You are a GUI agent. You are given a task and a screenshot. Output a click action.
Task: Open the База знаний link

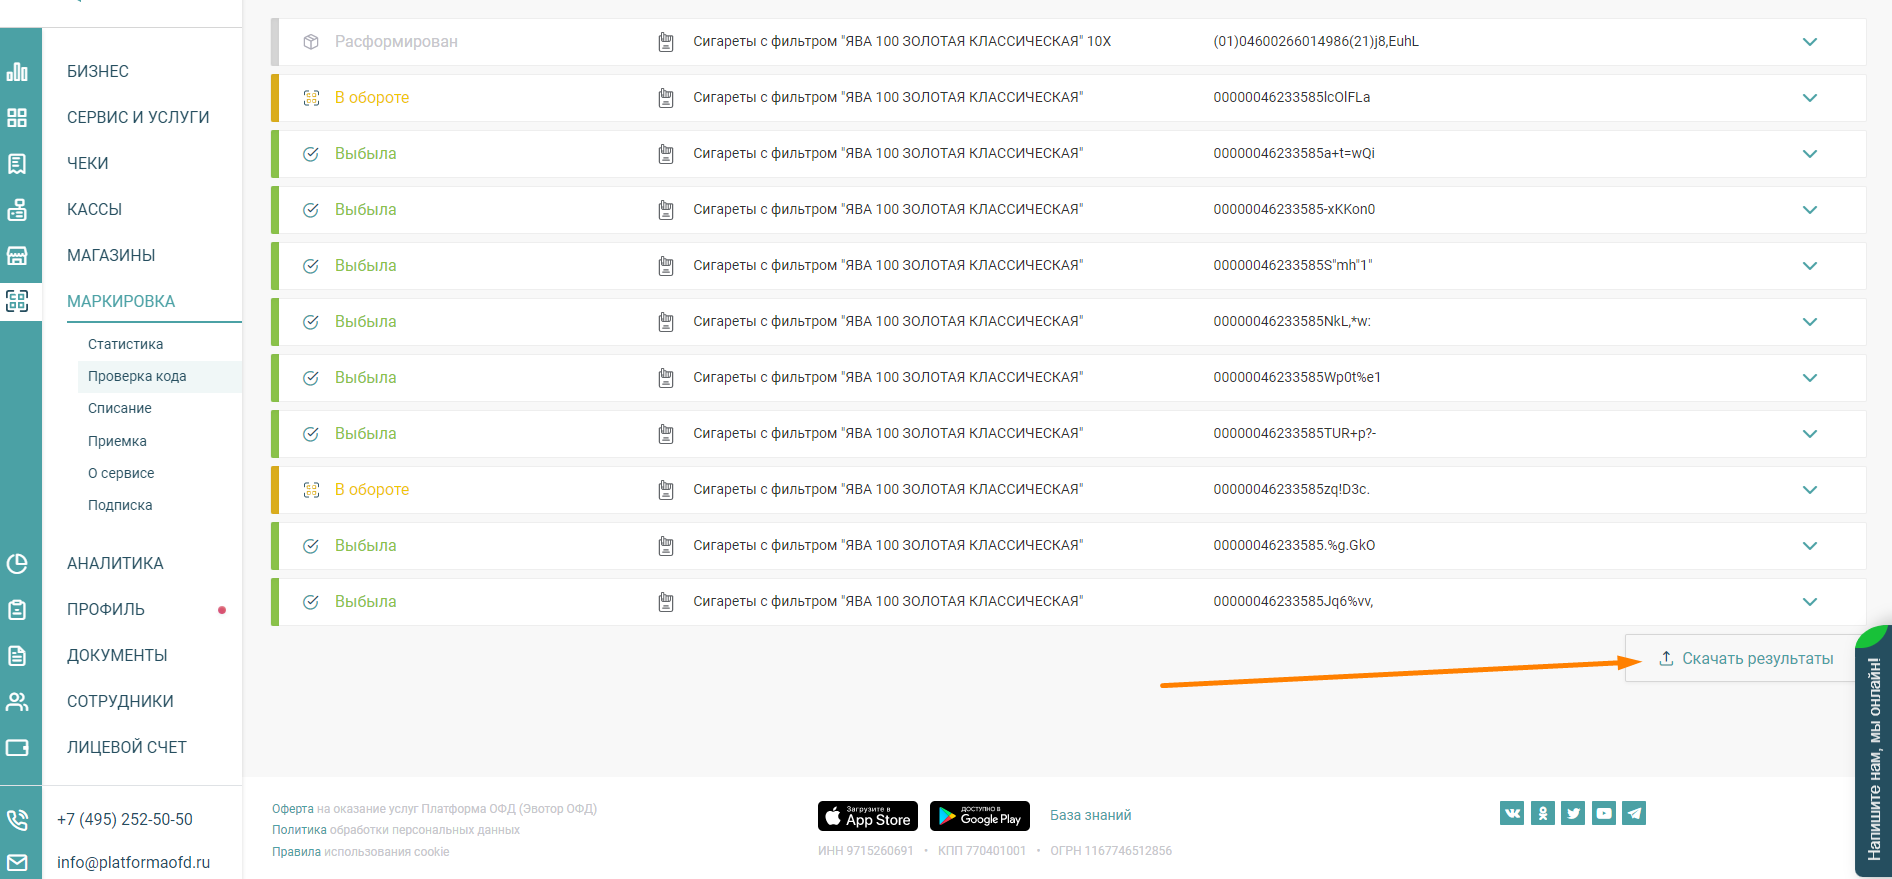[1091, 815]
